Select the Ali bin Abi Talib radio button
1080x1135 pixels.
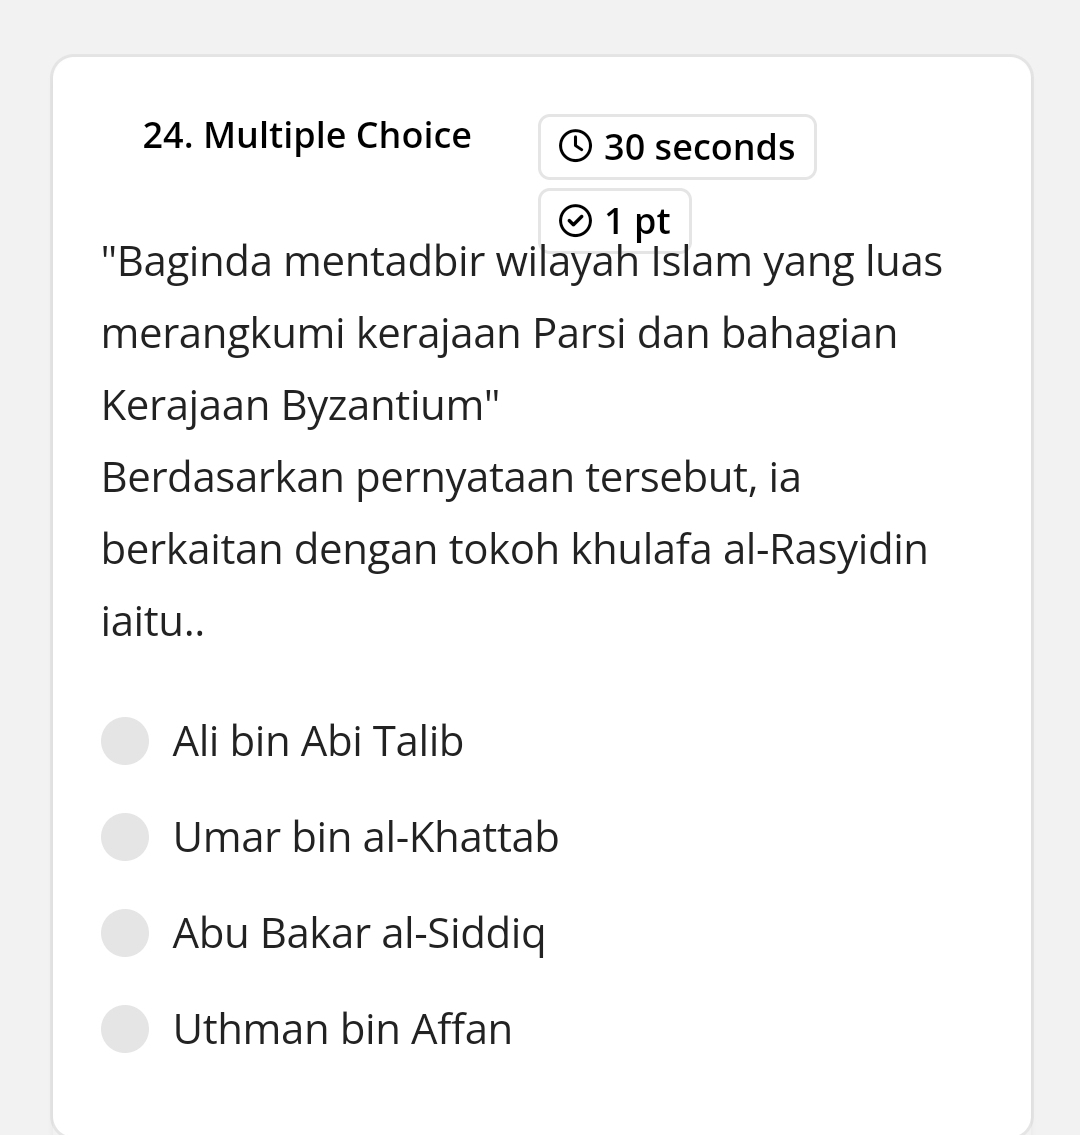(x=125, y=741)
